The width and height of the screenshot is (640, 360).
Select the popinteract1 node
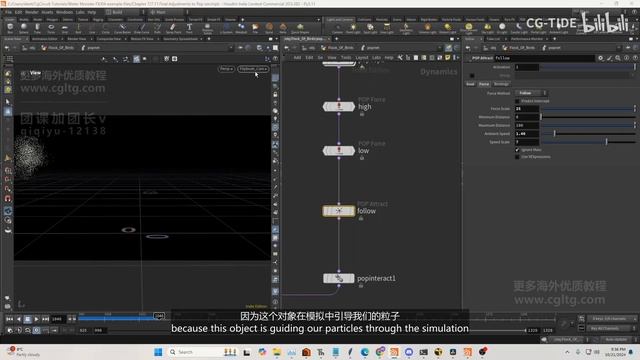339,278
